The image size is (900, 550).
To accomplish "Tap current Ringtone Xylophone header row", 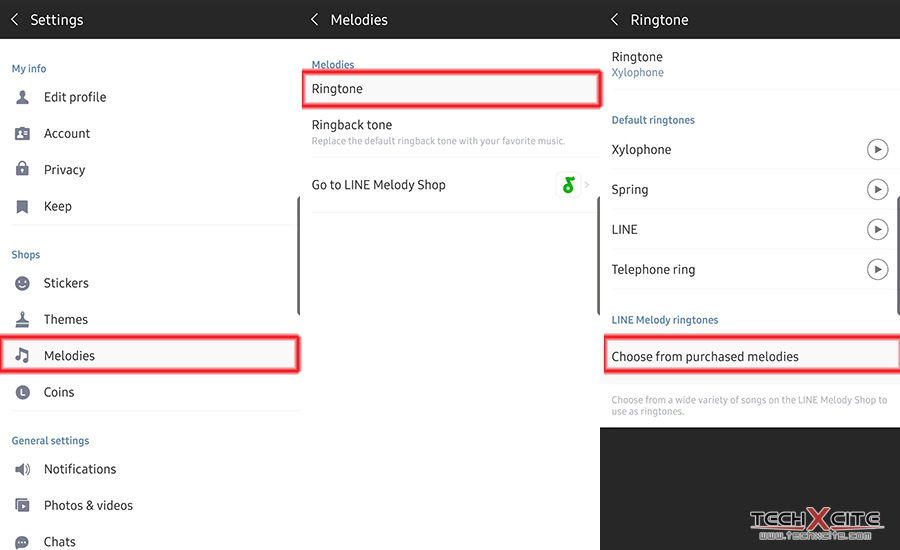I will pyautogui.click(x=752, y=64).
